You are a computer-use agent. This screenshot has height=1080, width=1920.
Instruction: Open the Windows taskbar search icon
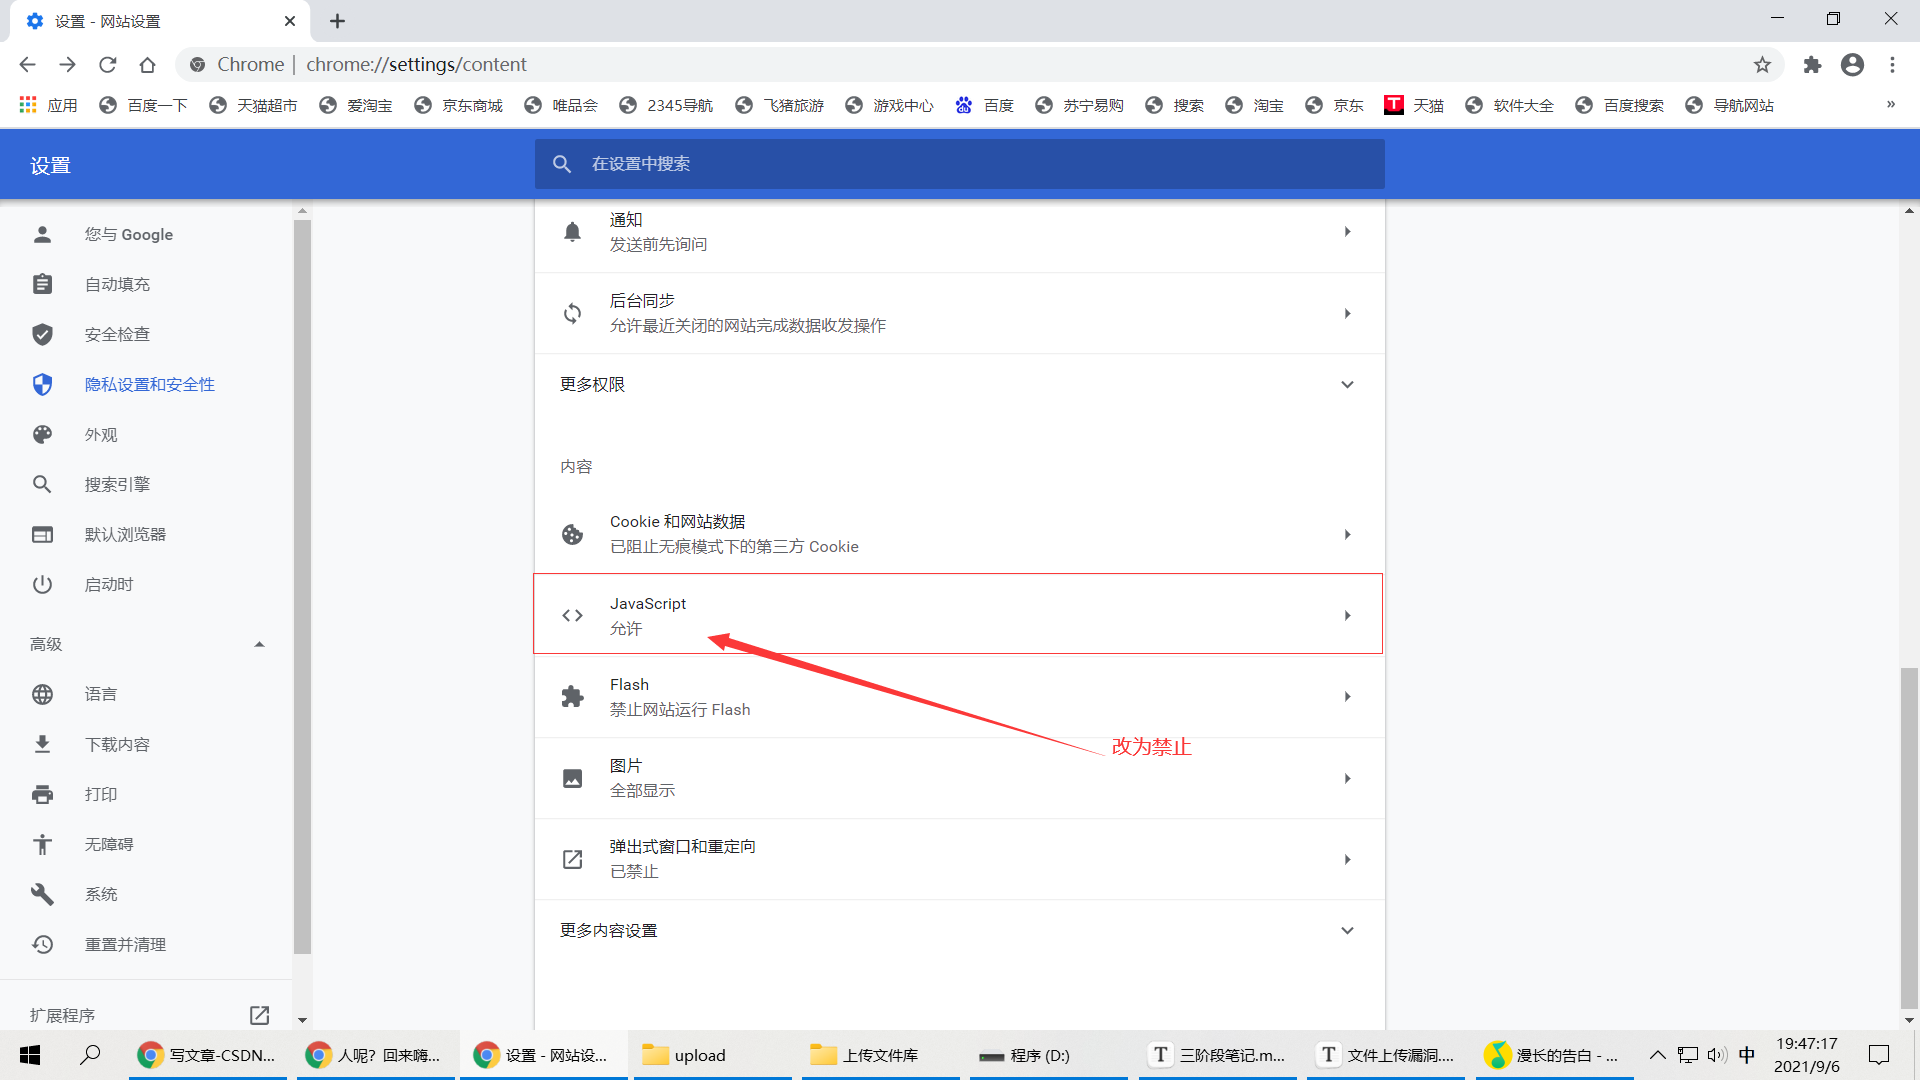click(x=90, y=1054)
